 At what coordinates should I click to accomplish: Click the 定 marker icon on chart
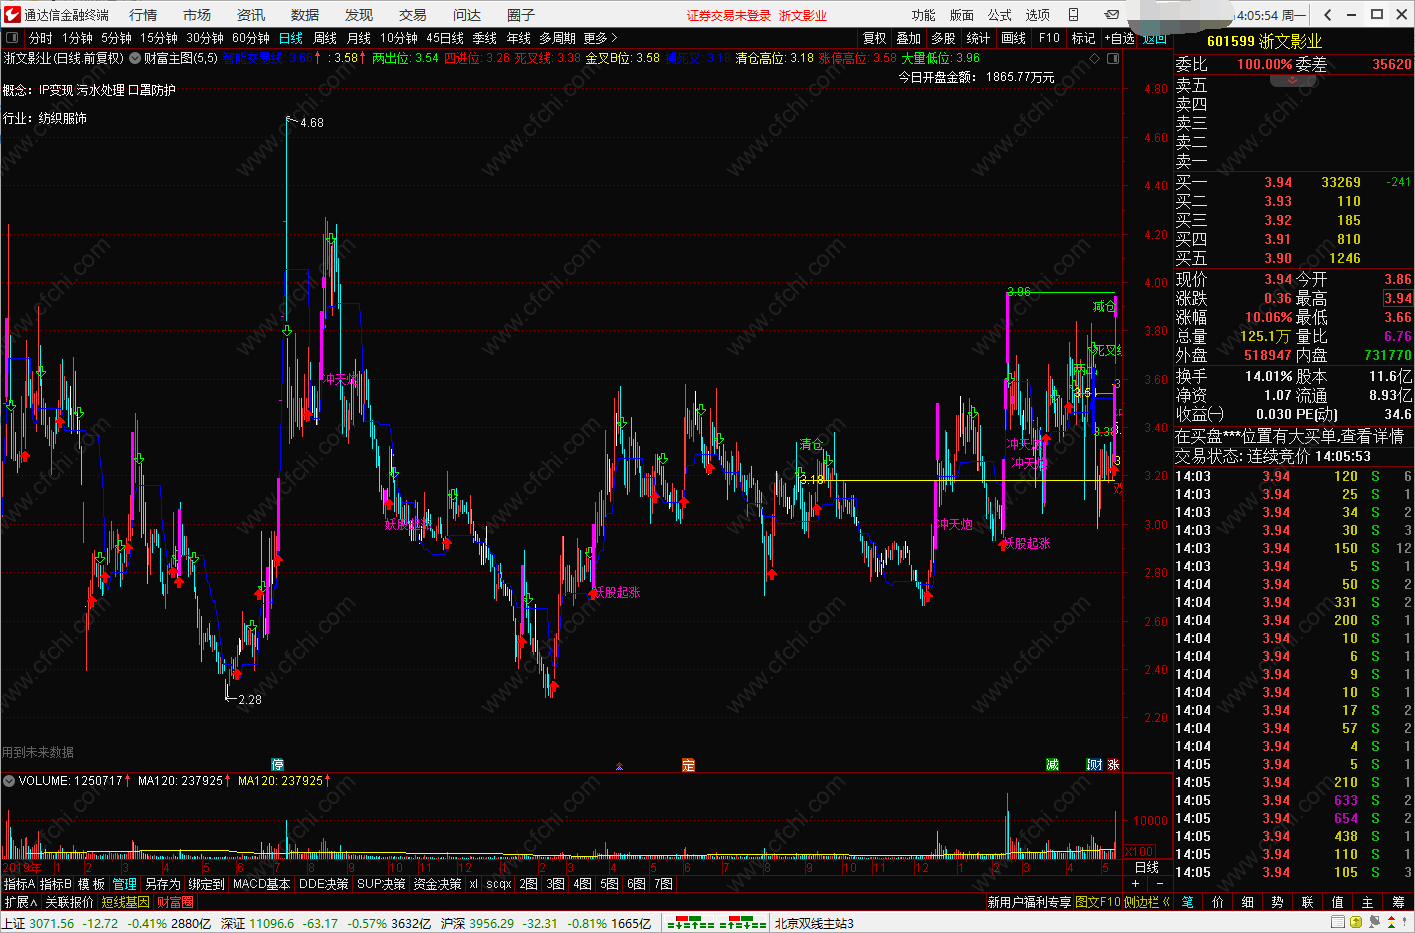pyautogui.click(x=688, y=765)
